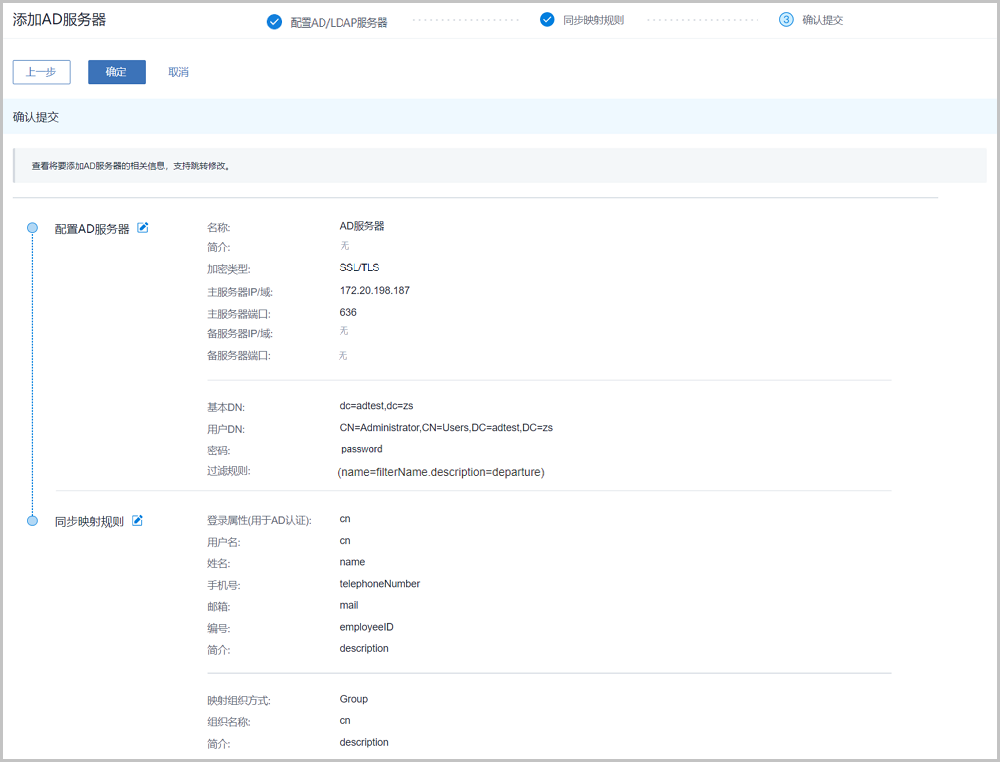Select the 确认提交 step label in header
The width and height of the screenshot is (1000, 762).
coord(822,20)
